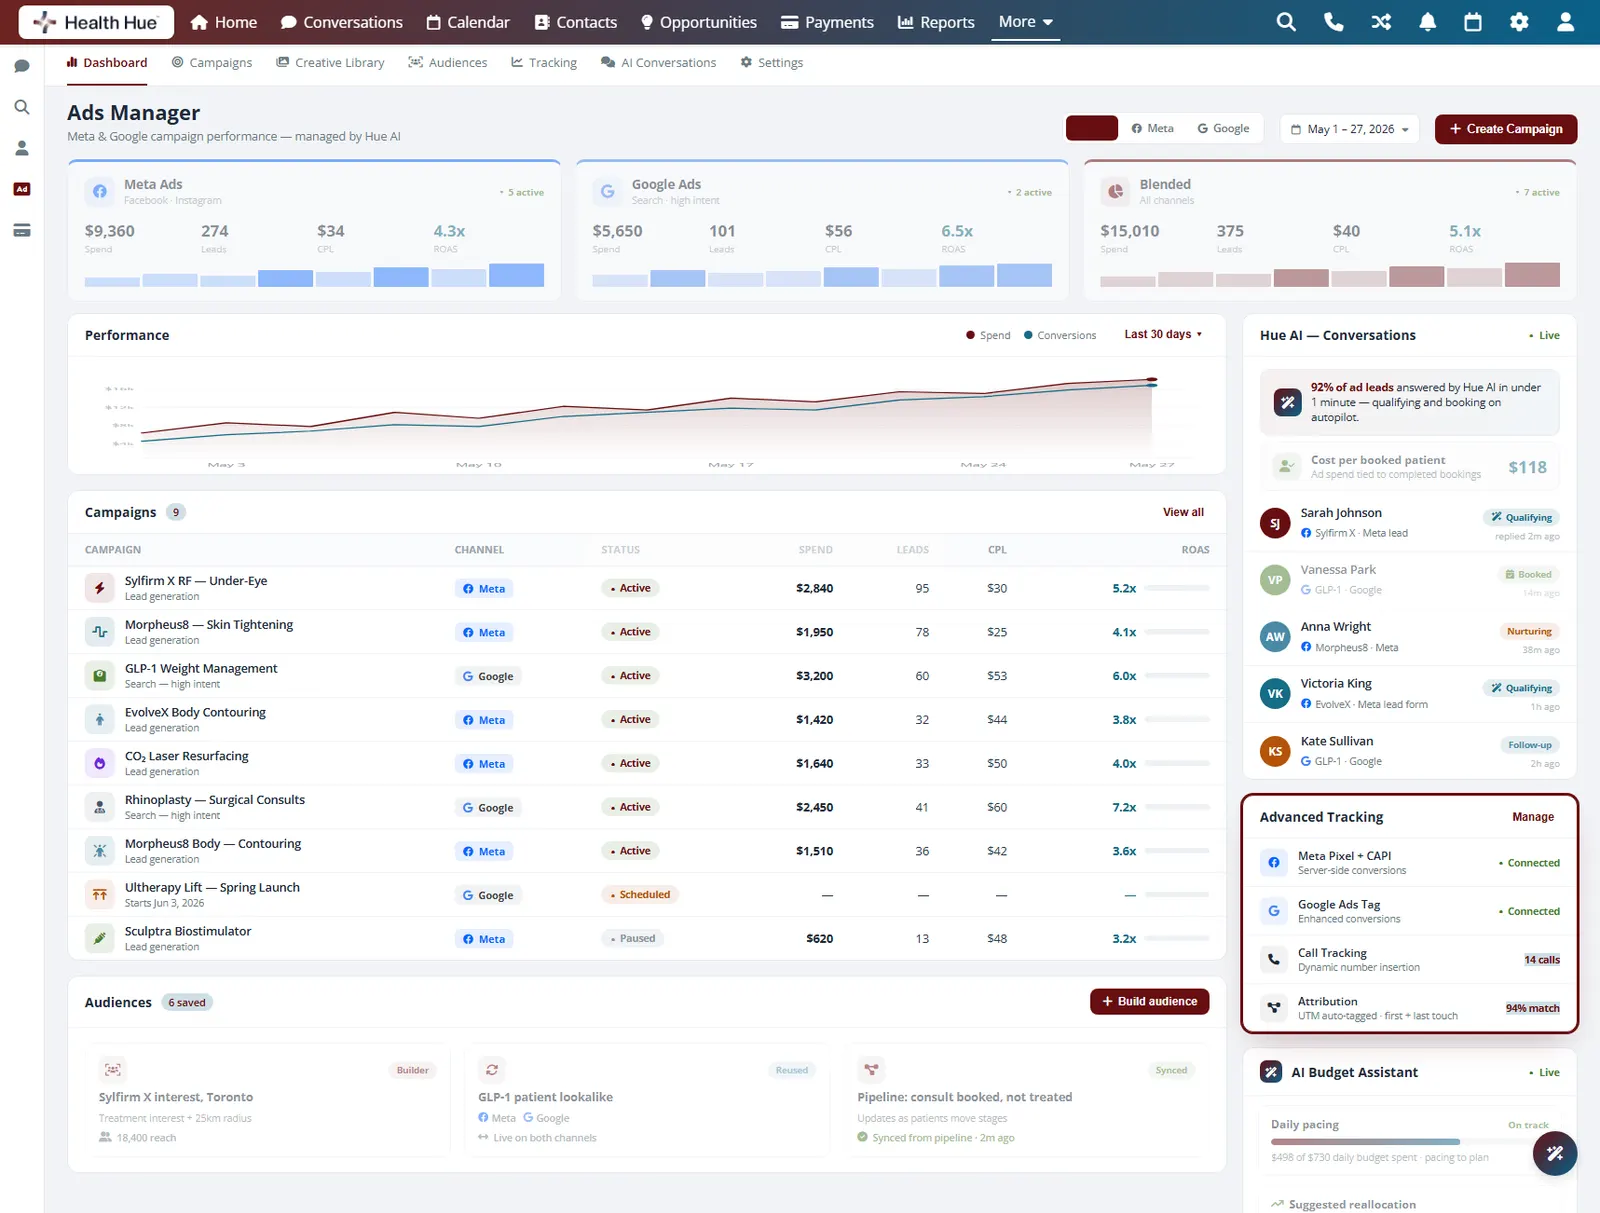Open the Audiences tab
This screenshot has height=1213, width=1600.
point(448,62)
